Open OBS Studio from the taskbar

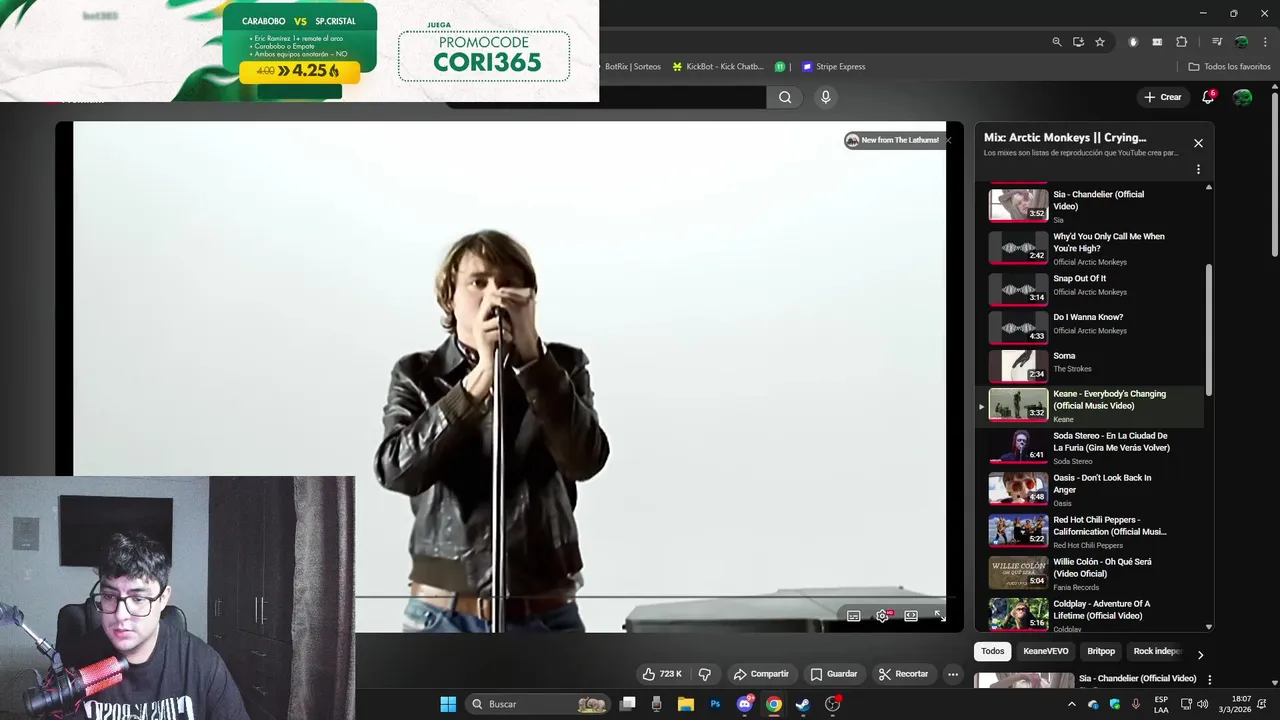[x=832, y=704]
